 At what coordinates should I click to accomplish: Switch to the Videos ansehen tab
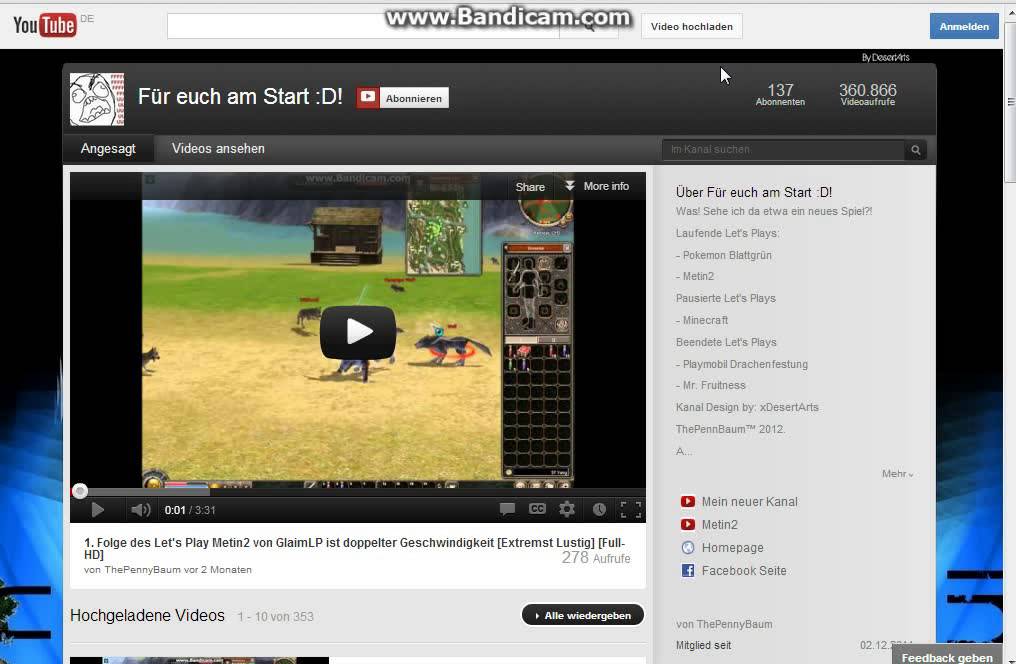pos(218,148)
